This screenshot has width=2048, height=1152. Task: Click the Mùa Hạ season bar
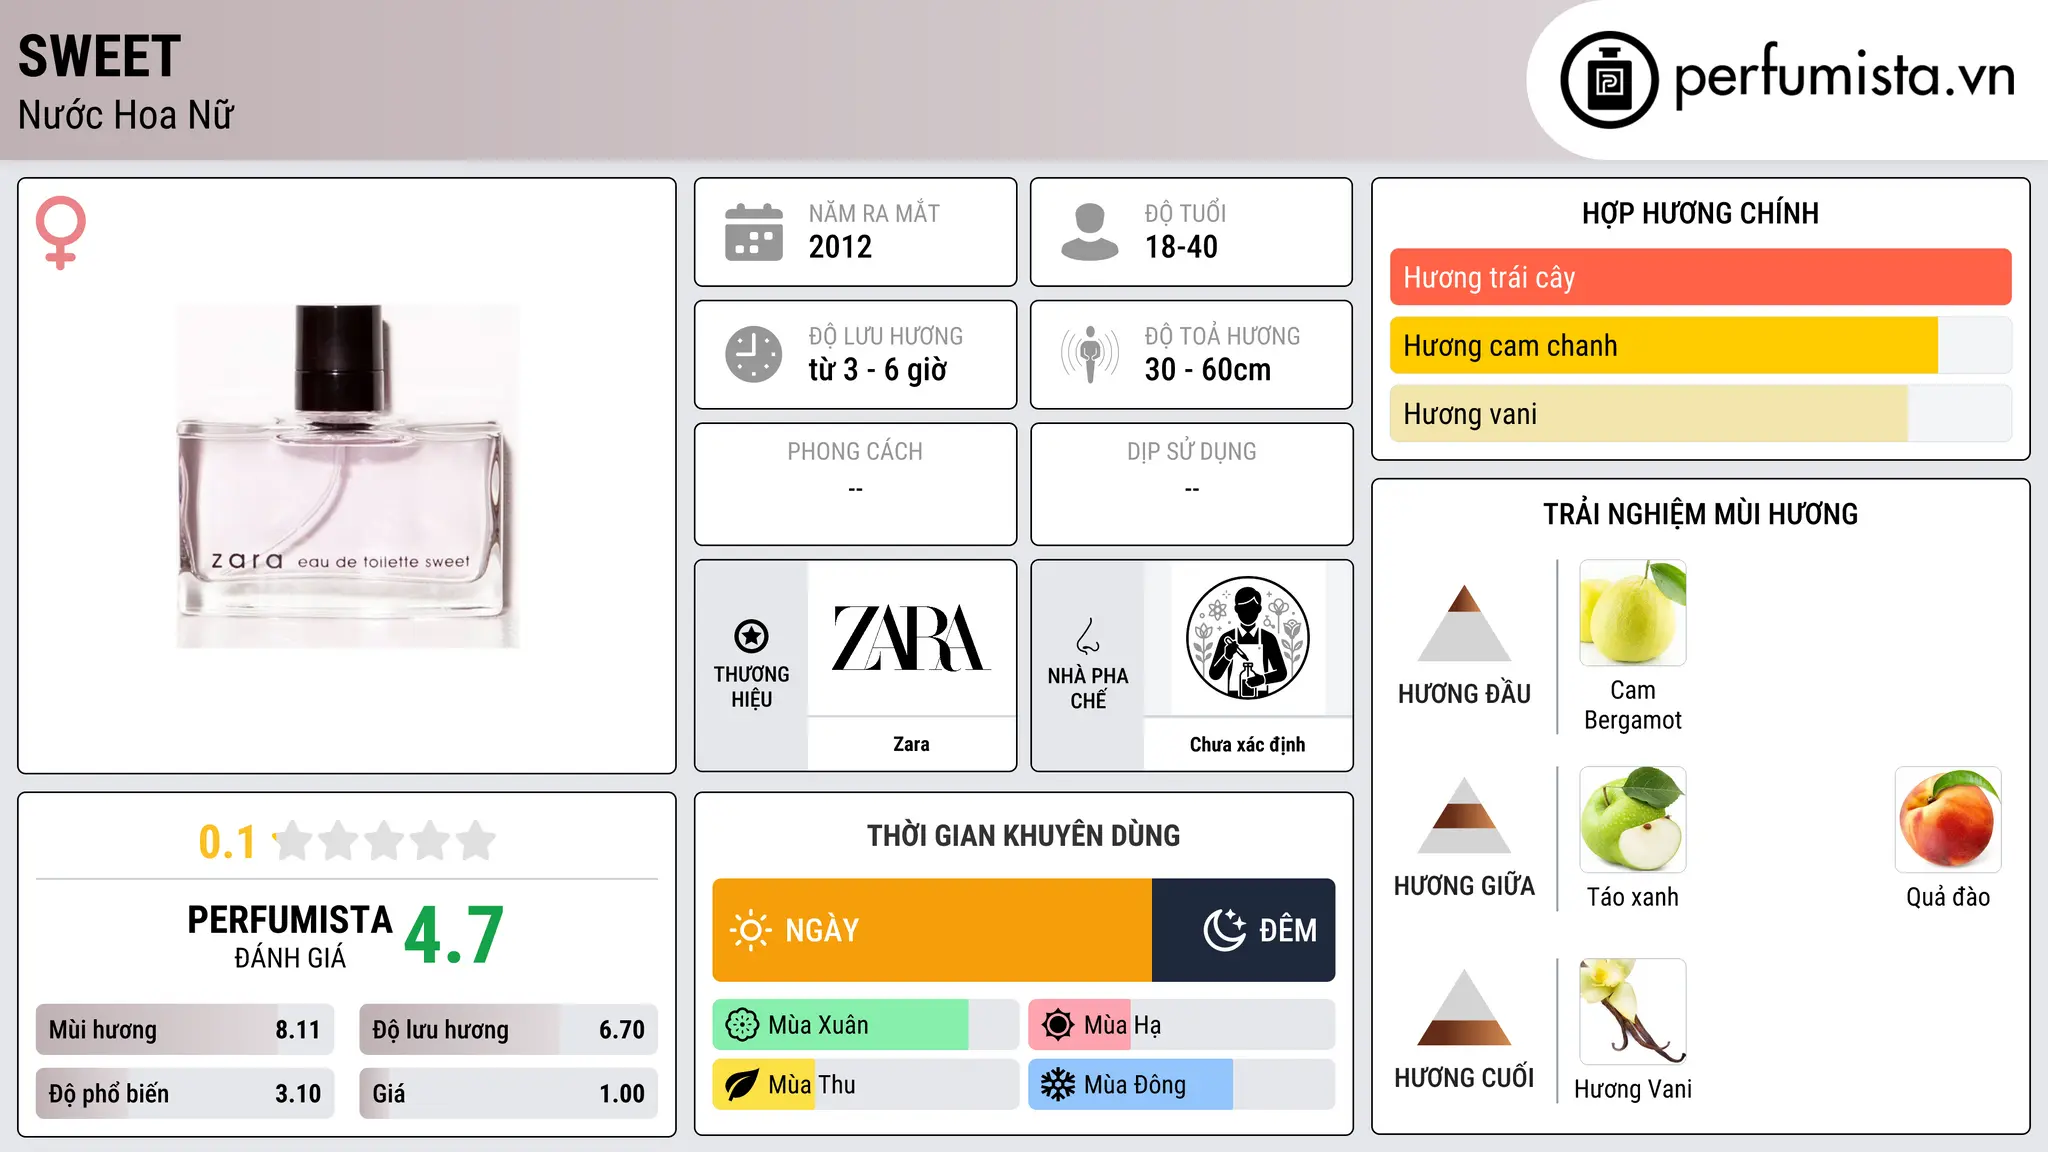click(x=1181, y=1025)
